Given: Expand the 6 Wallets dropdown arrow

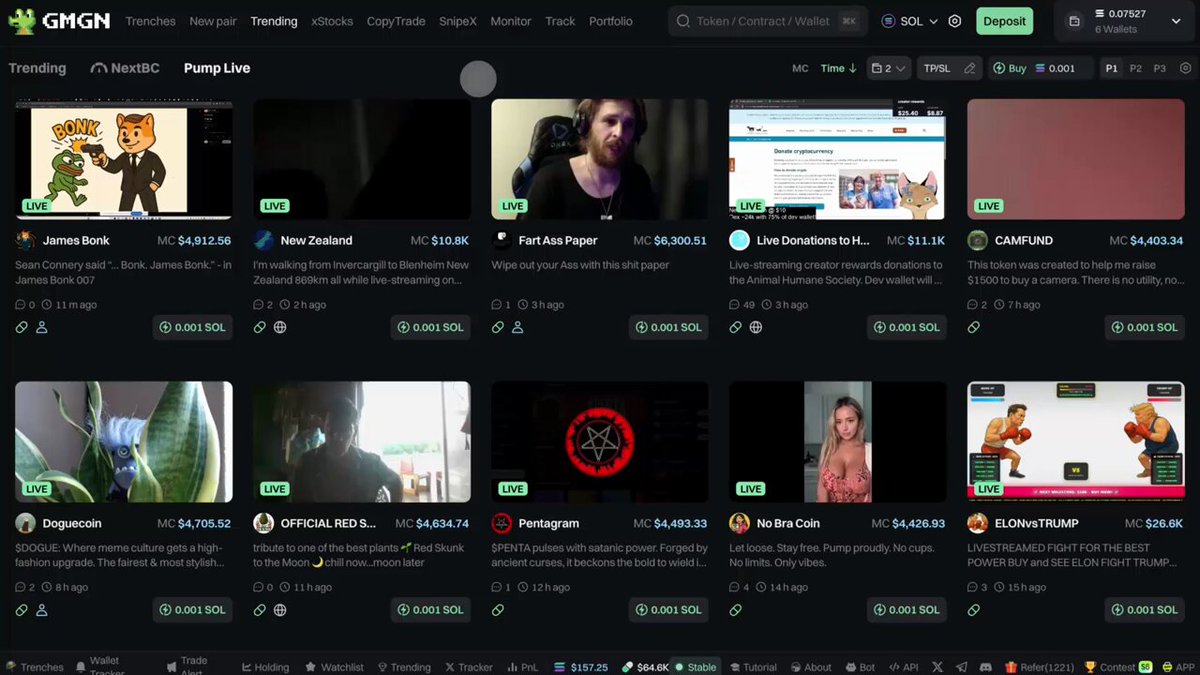Looking at the screenshot, I should [x=1176, y=21].
